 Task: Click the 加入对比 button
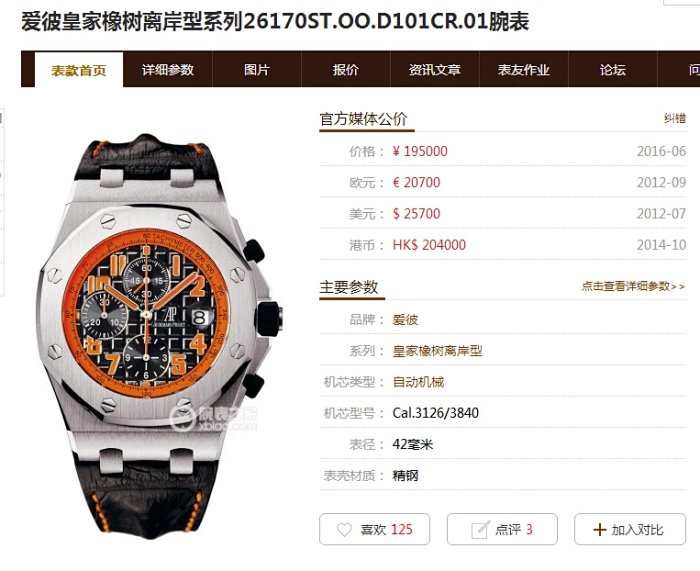click(630, 529)
